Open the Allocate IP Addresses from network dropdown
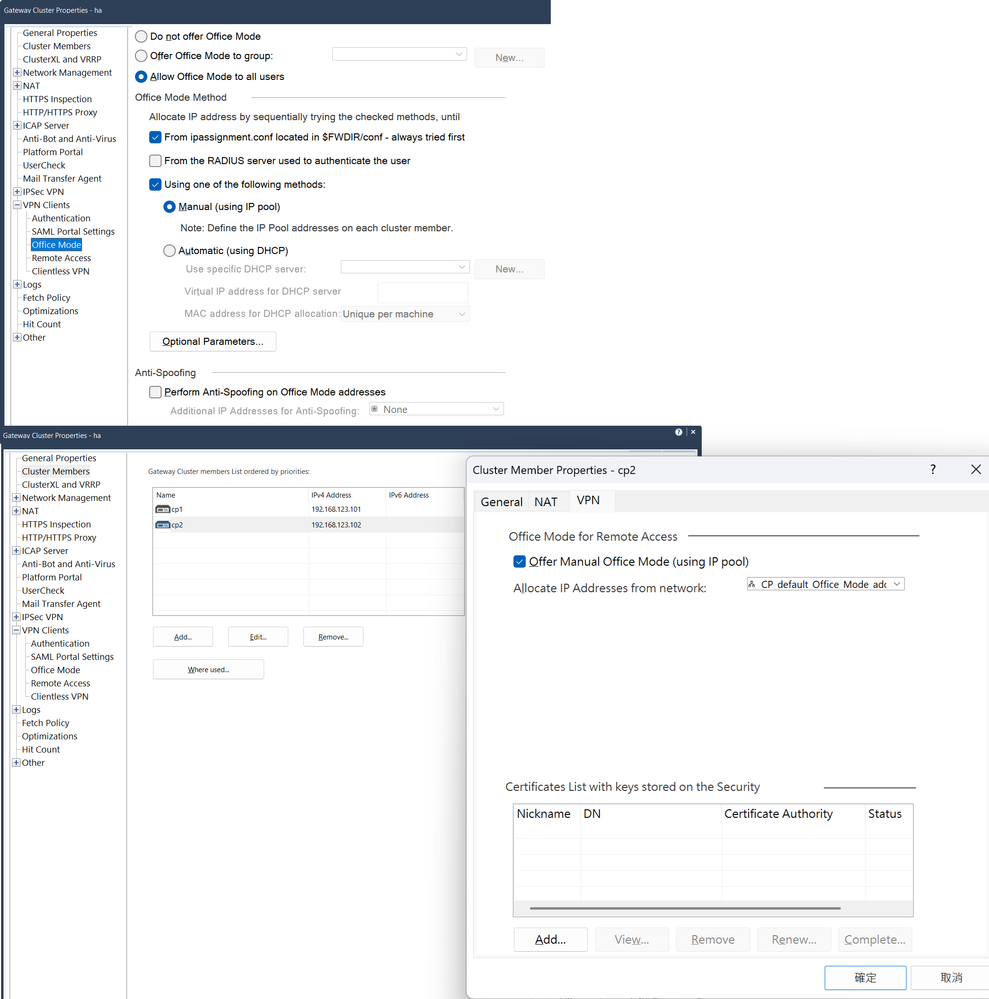 [x=896, y=584]
